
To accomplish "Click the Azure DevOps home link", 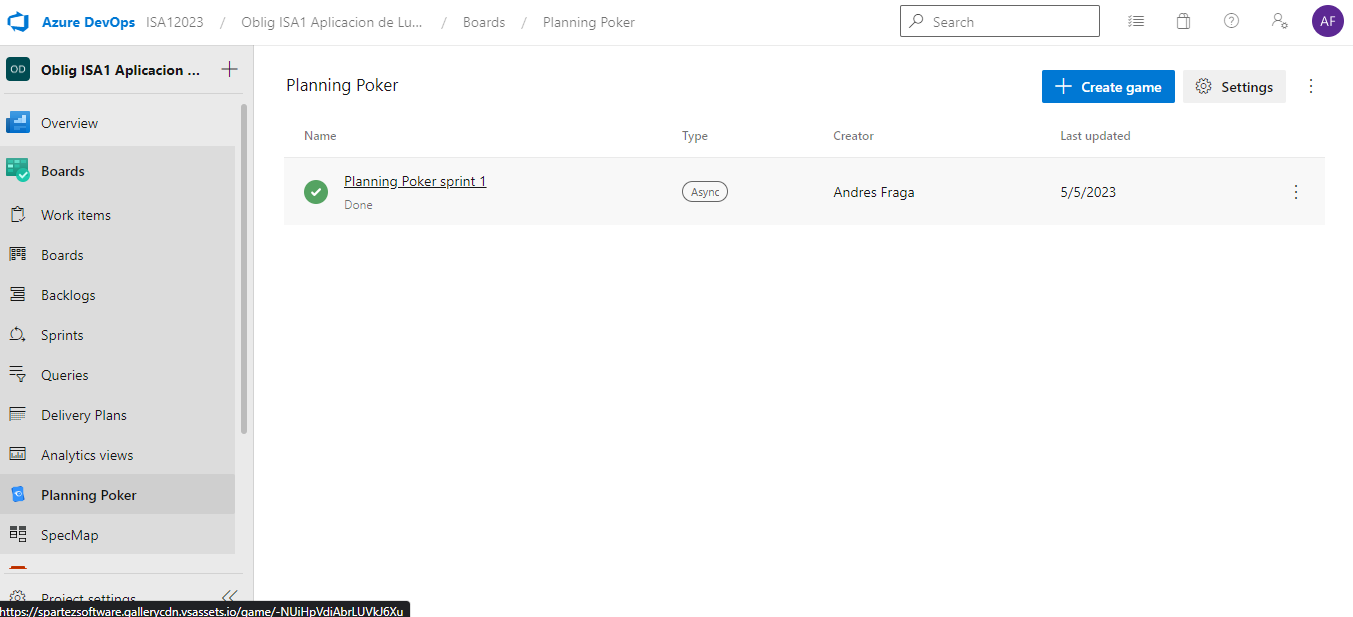I will point(88,22).
